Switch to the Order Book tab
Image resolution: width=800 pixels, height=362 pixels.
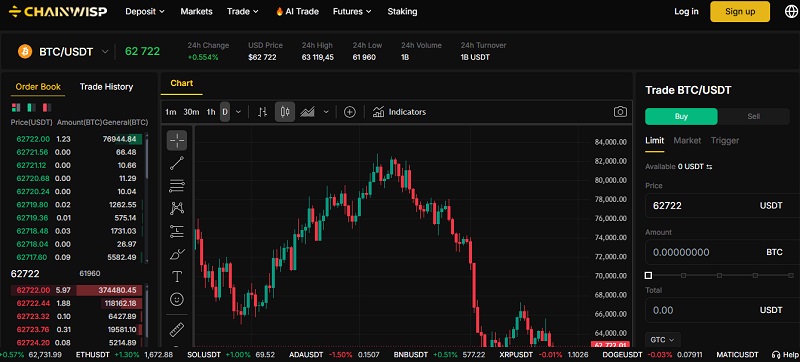tap(38, 87)
